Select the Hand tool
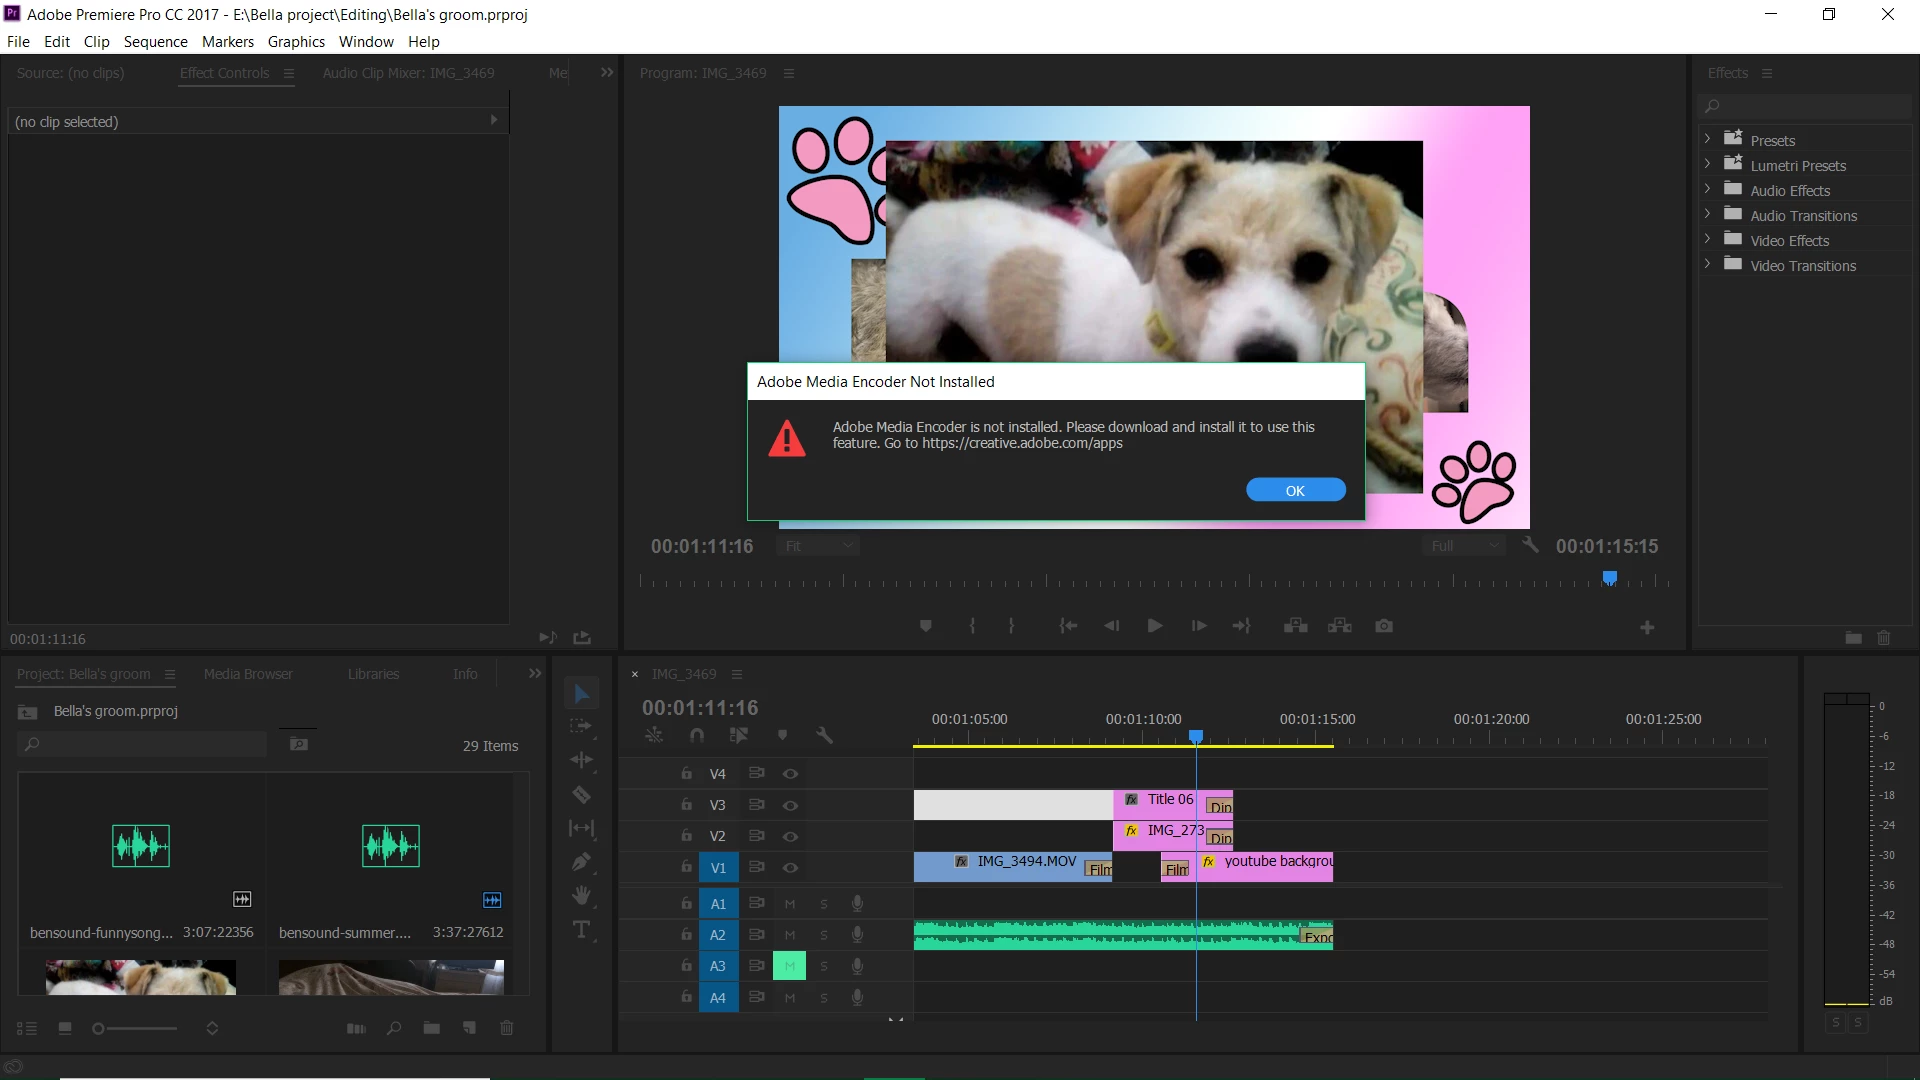 tap(581, 895)
